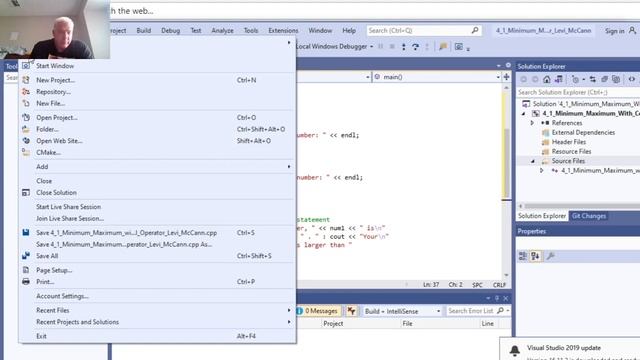The width and height of the screenshot is (640, 360).
Task: Open the Build menu
Action: click(144, 31)
